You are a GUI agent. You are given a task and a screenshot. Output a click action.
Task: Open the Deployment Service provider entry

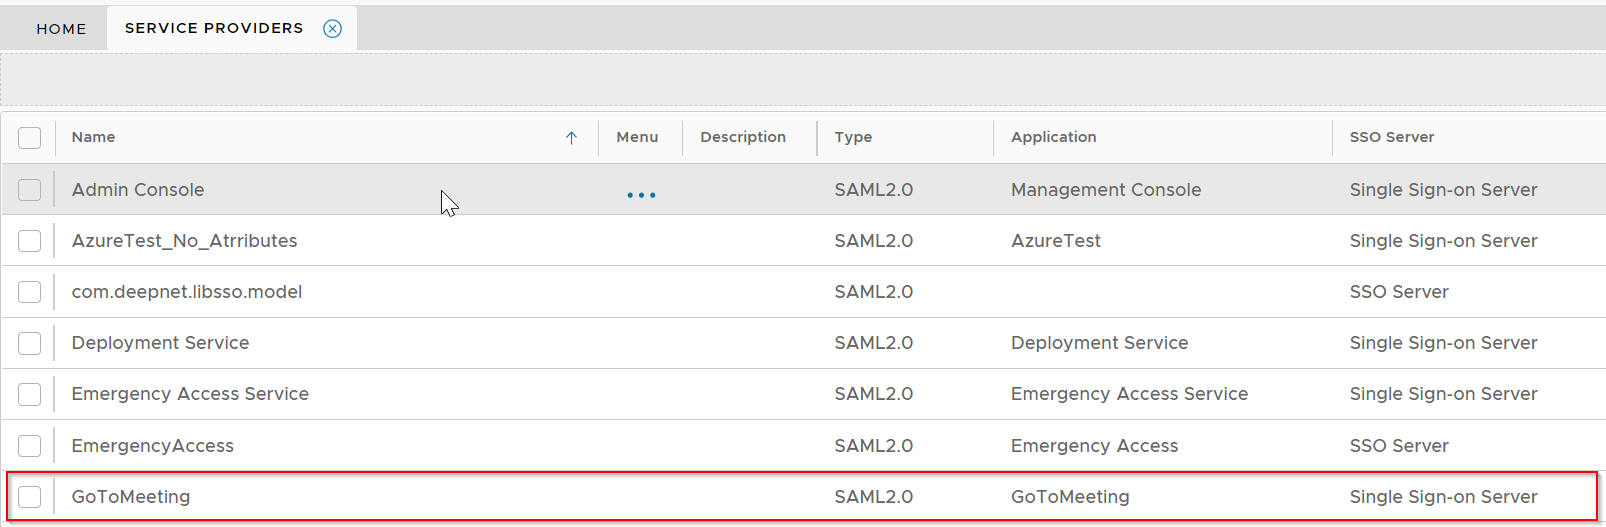pyautogui.click(x=160, y=343)
